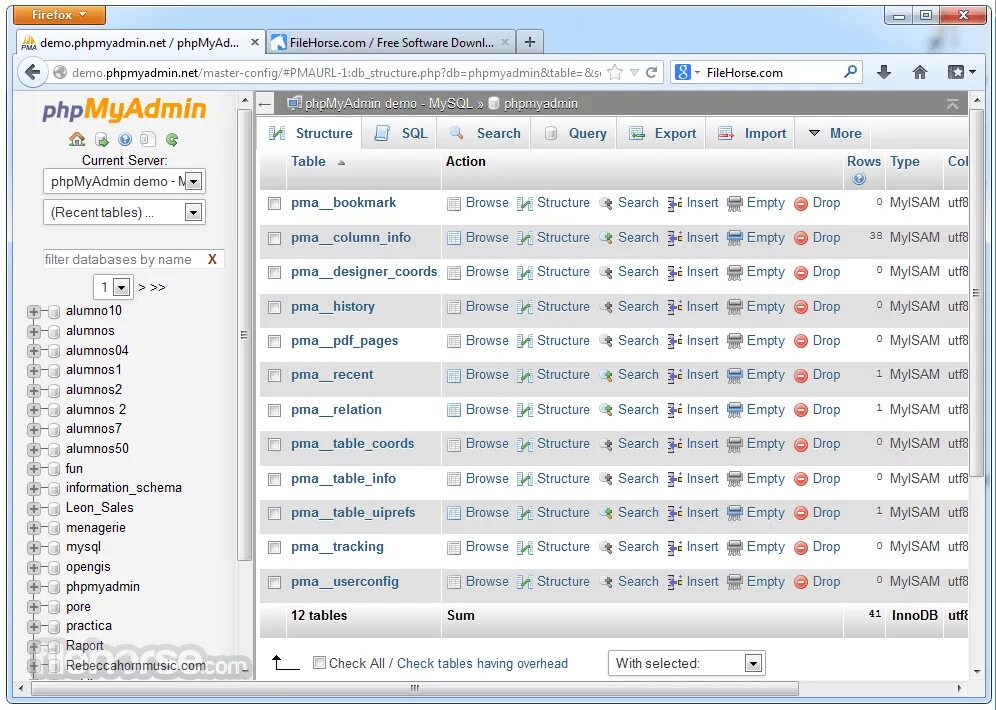Screen dimensions: 996x710
Task: Check the pma__tracking row checkbox
Action: [x=274, y=548]
